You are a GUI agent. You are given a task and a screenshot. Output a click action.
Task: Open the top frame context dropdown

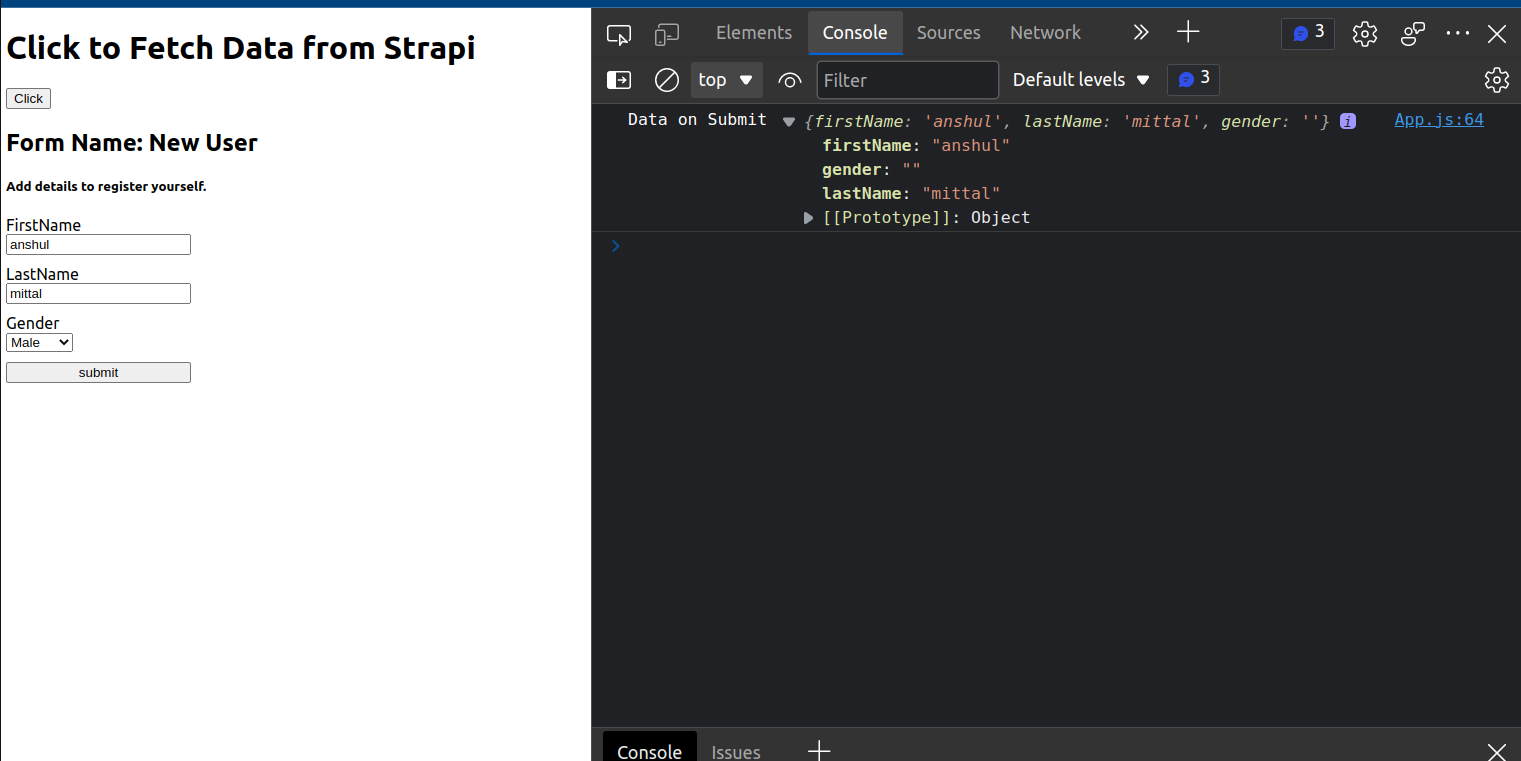(x=726, y=80)
